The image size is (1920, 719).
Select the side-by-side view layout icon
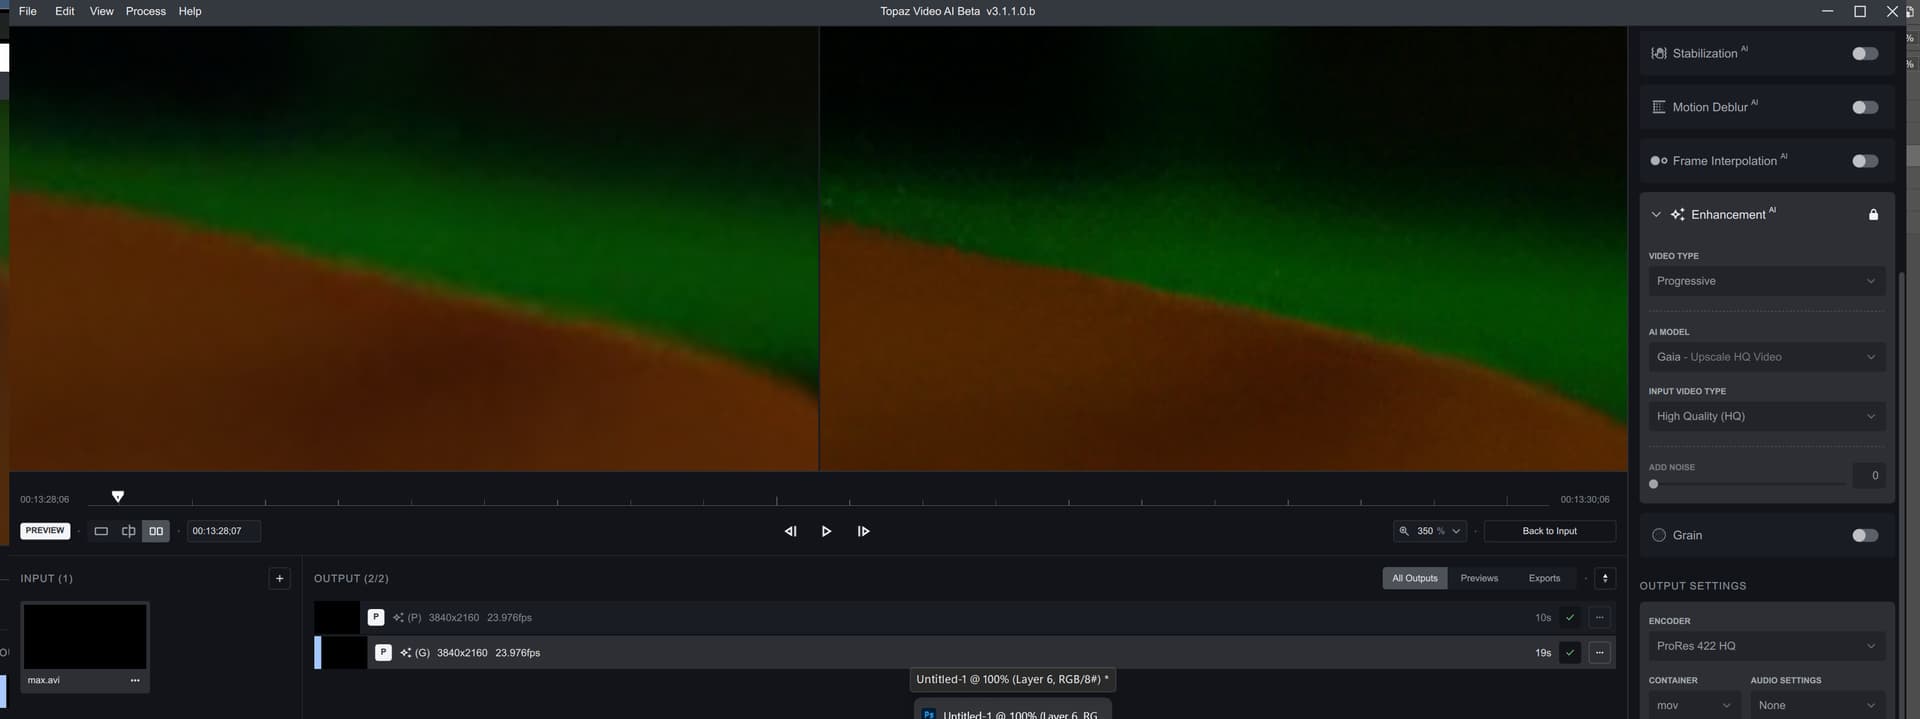pyautogui.click(x=156, y=531)
